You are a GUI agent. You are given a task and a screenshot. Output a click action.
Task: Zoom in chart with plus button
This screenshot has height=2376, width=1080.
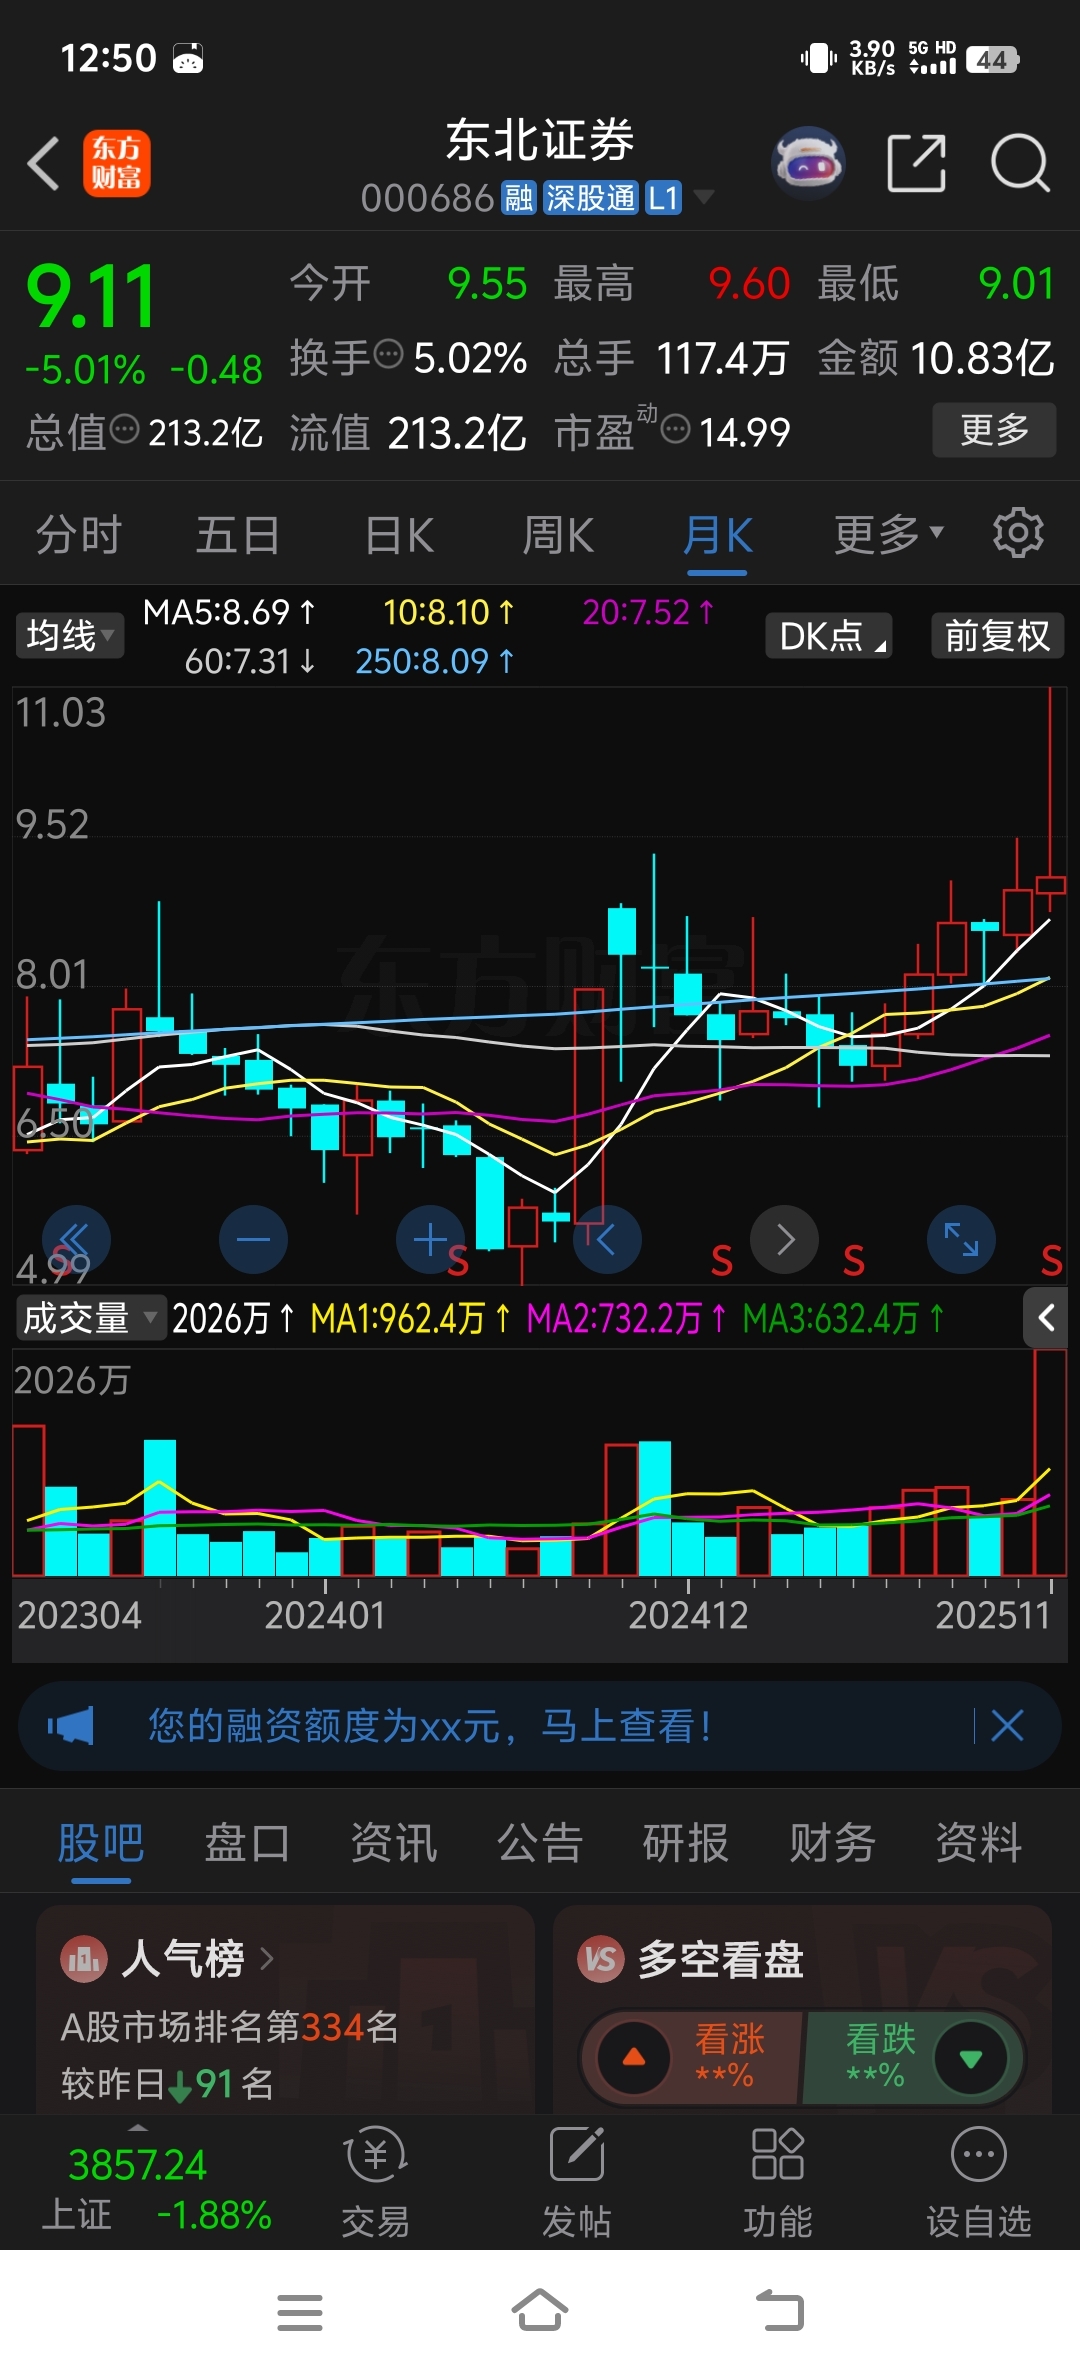(430, 1240)
